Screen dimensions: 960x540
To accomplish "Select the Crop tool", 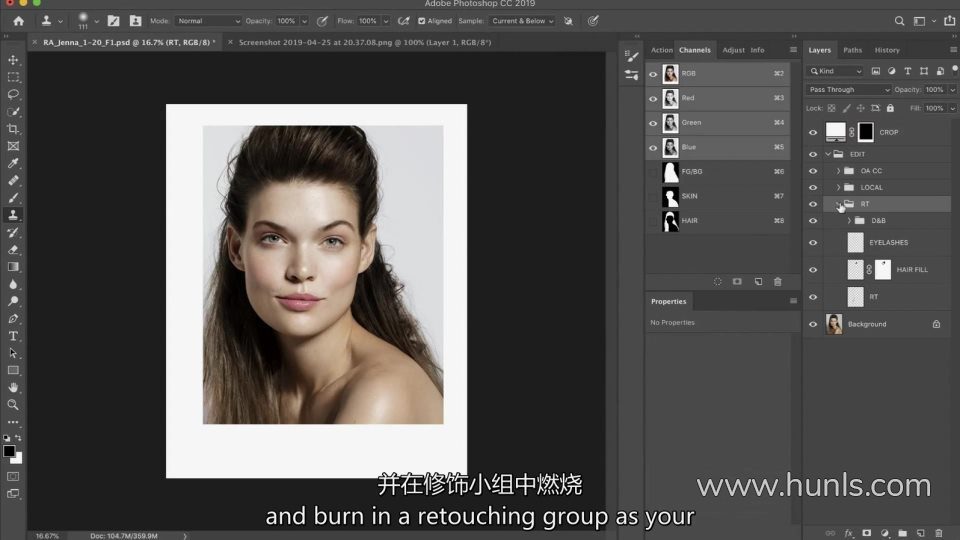I will pyautogui.click(x=13, y=129).
